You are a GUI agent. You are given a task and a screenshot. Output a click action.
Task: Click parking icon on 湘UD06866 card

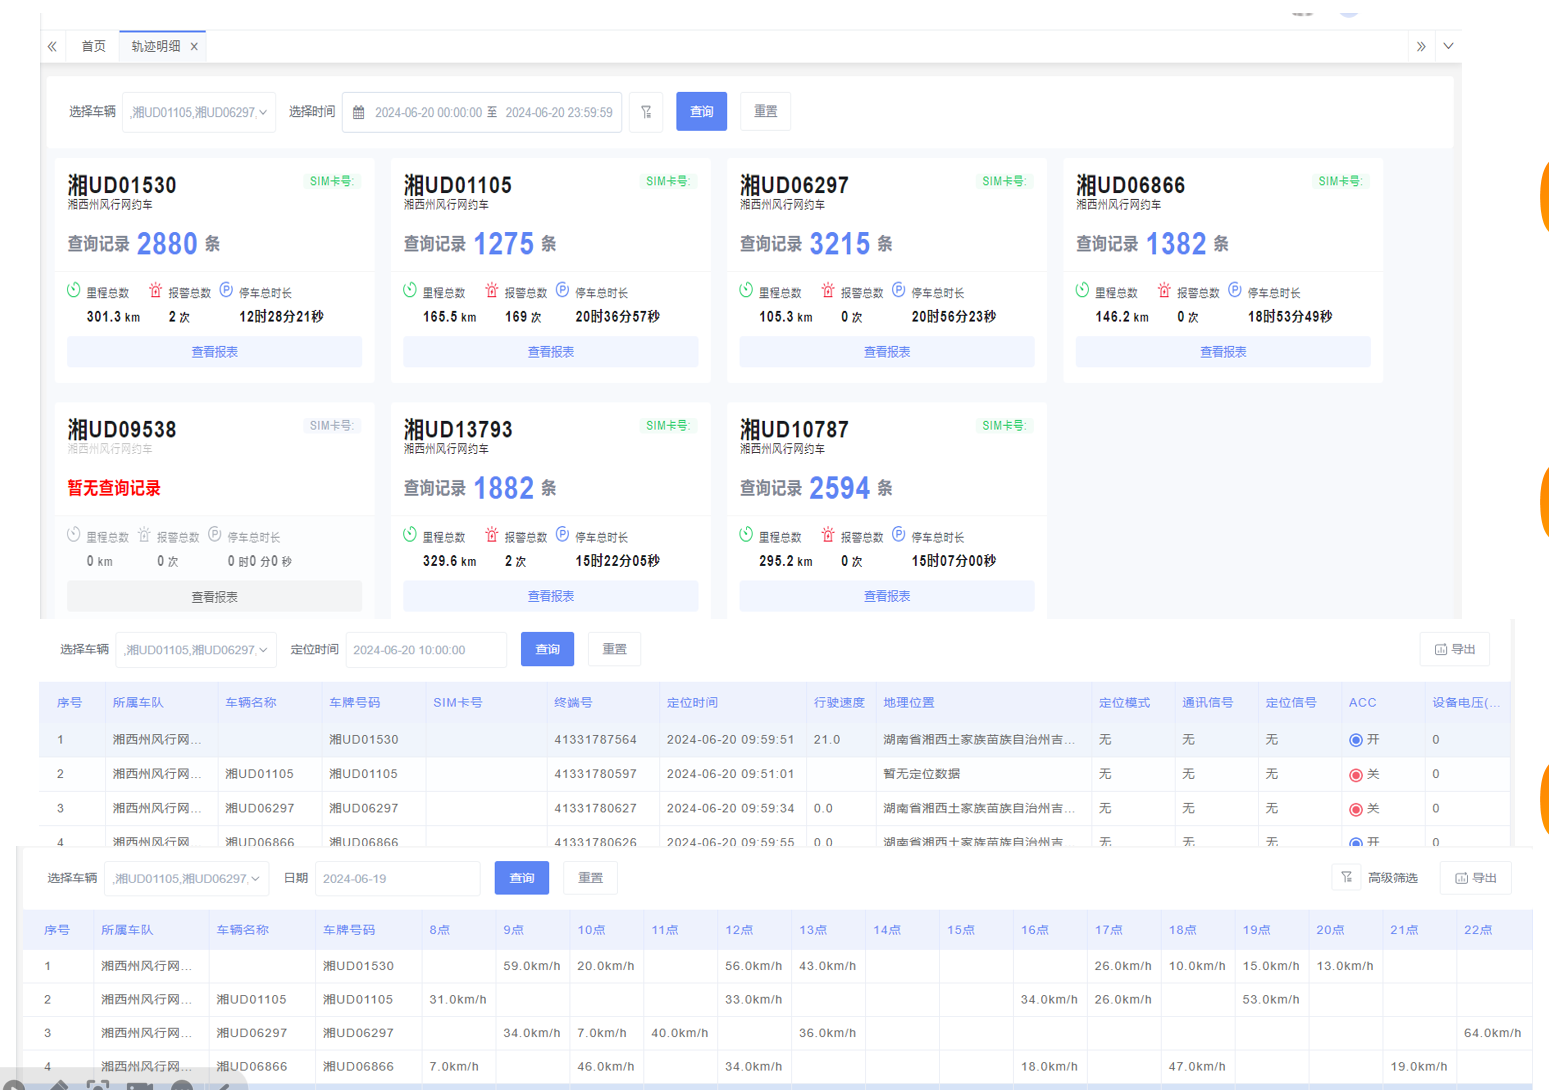click(1234, 290)
